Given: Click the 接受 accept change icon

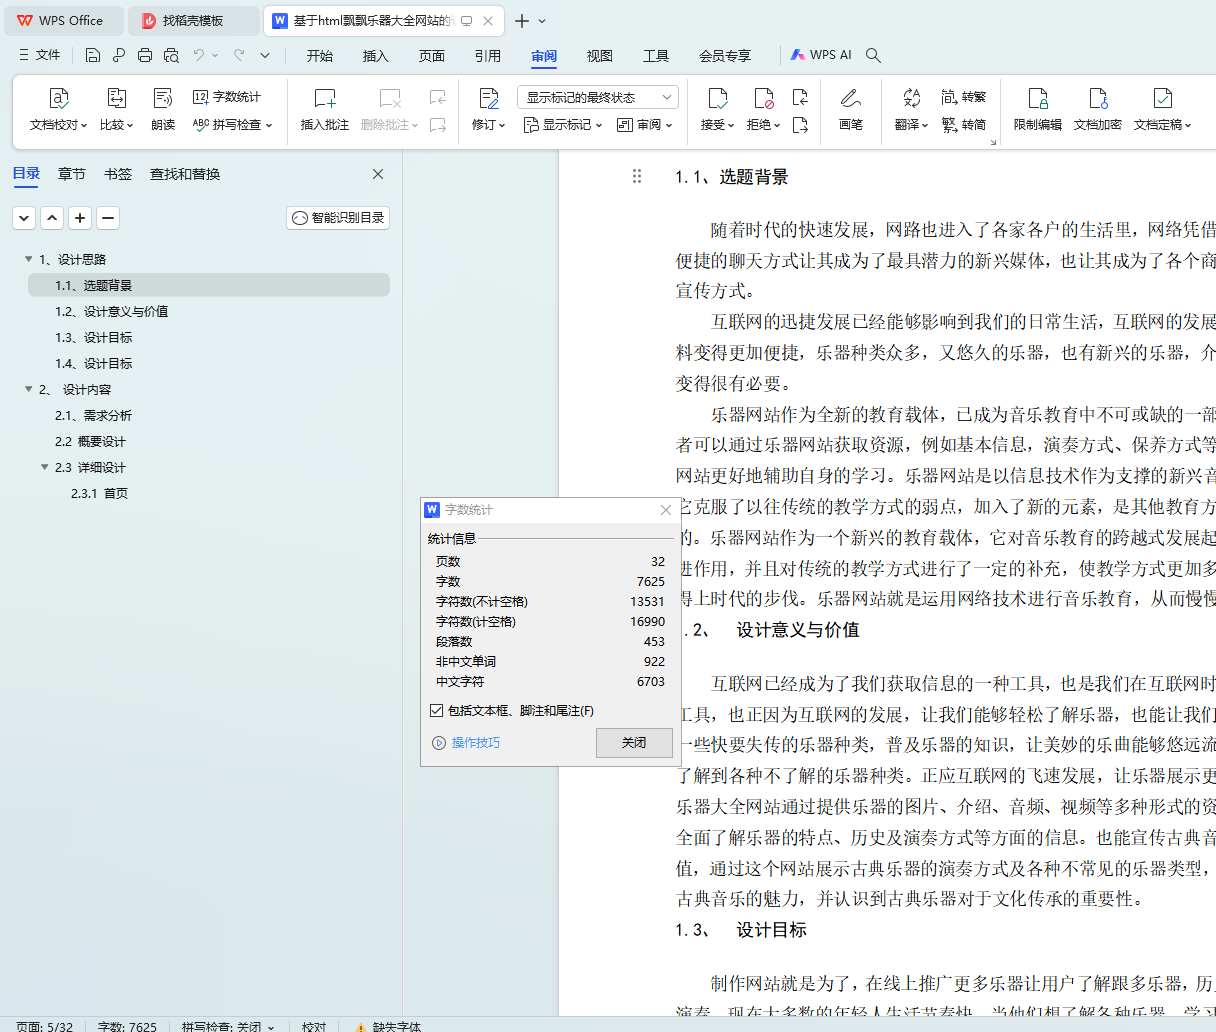Looking at the screenshot, I should [718, 98].
